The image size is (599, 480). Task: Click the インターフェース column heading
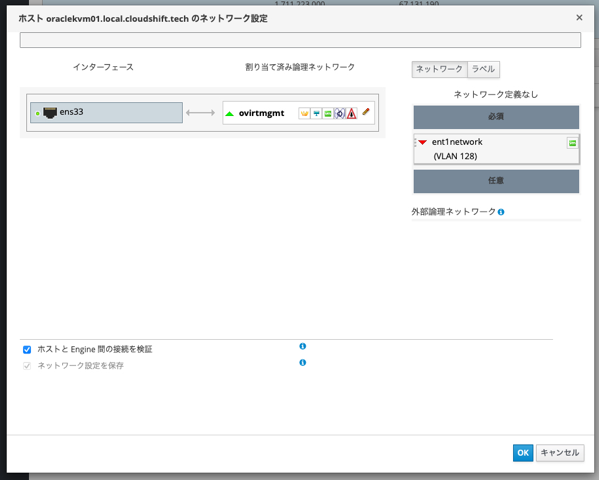(103, 67)
